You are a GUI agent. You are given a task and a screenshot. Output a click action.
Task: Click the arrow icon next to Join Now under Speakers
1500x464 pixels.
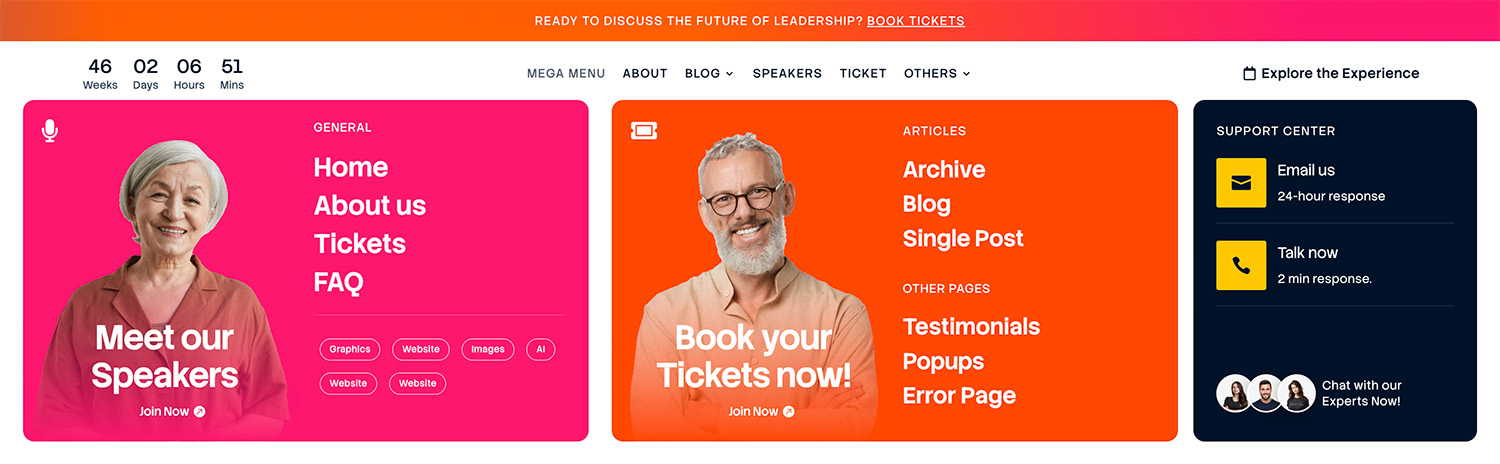pos(199,411)
